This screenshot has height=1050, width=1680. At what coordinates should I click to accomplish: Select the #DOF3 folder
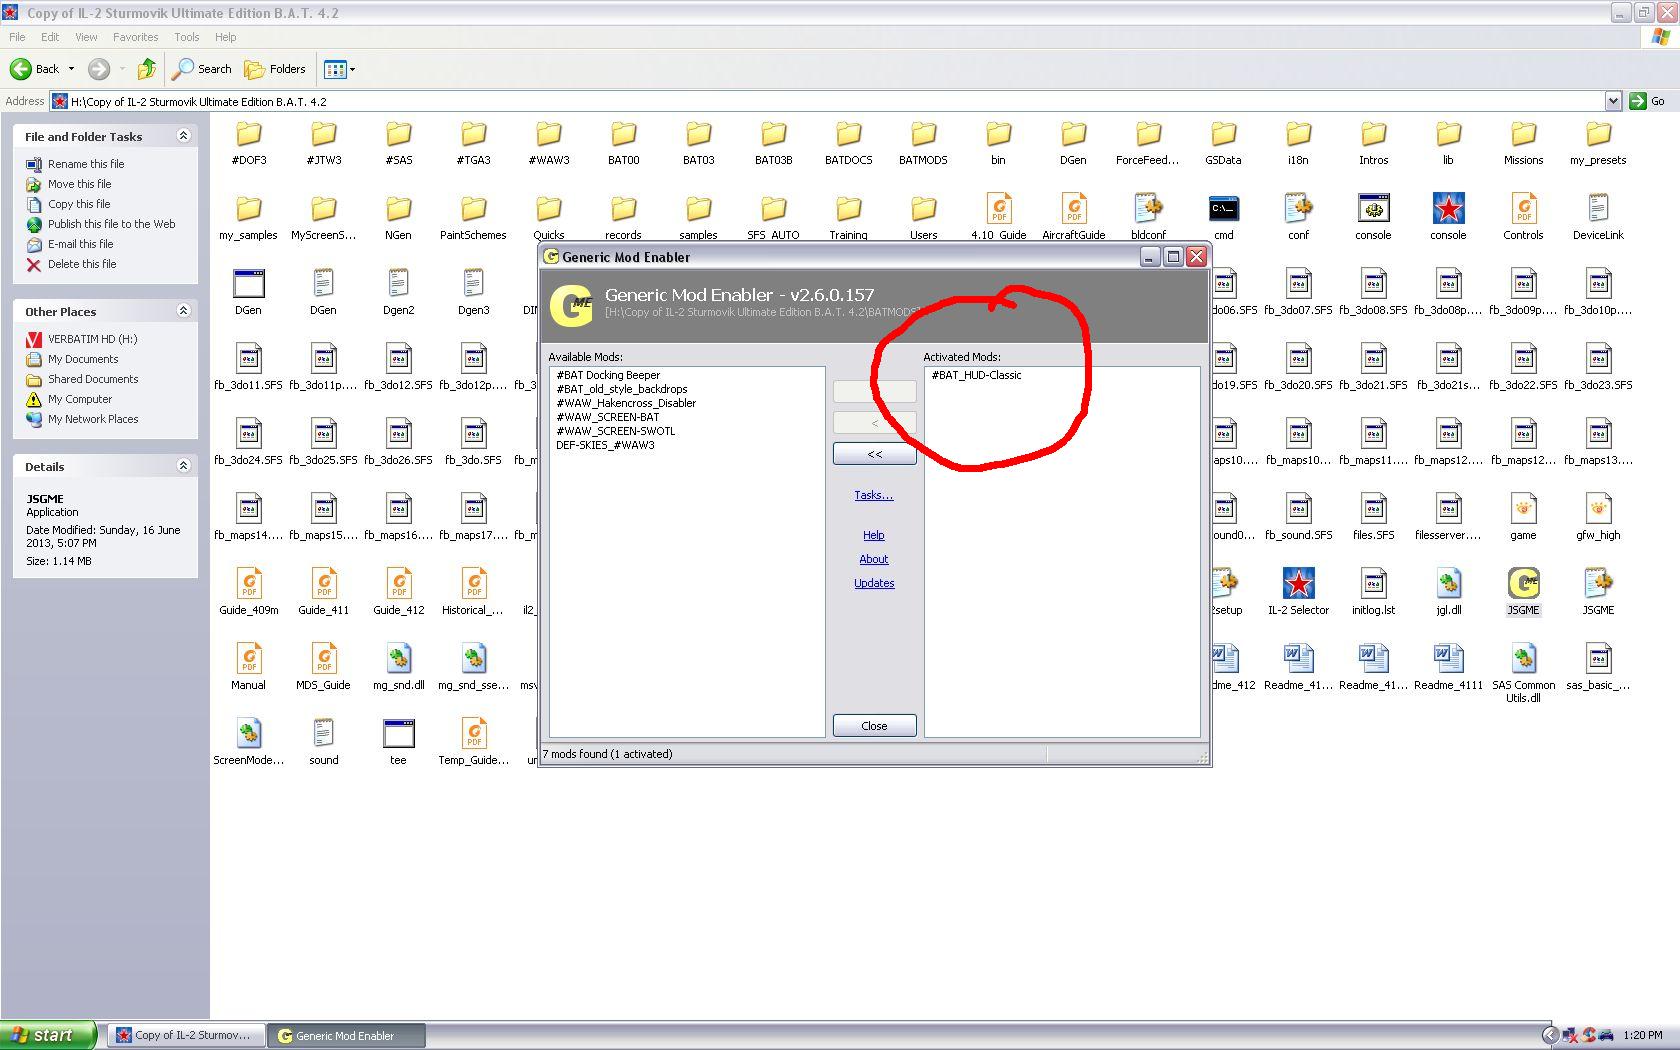249,142
